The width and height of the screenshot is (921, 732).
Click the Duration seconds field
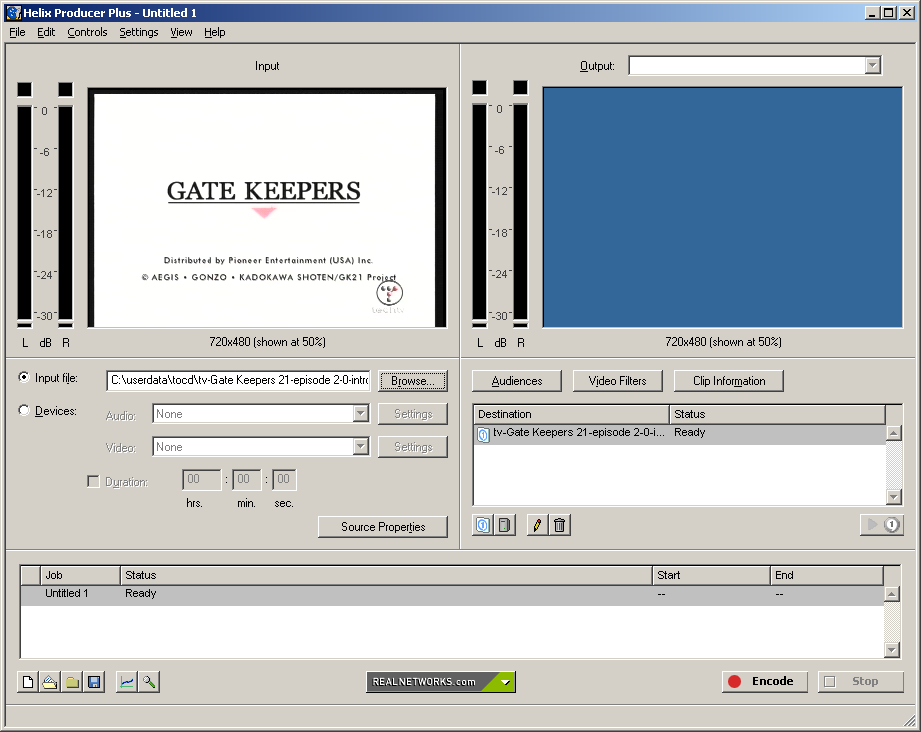click(284, 479)
